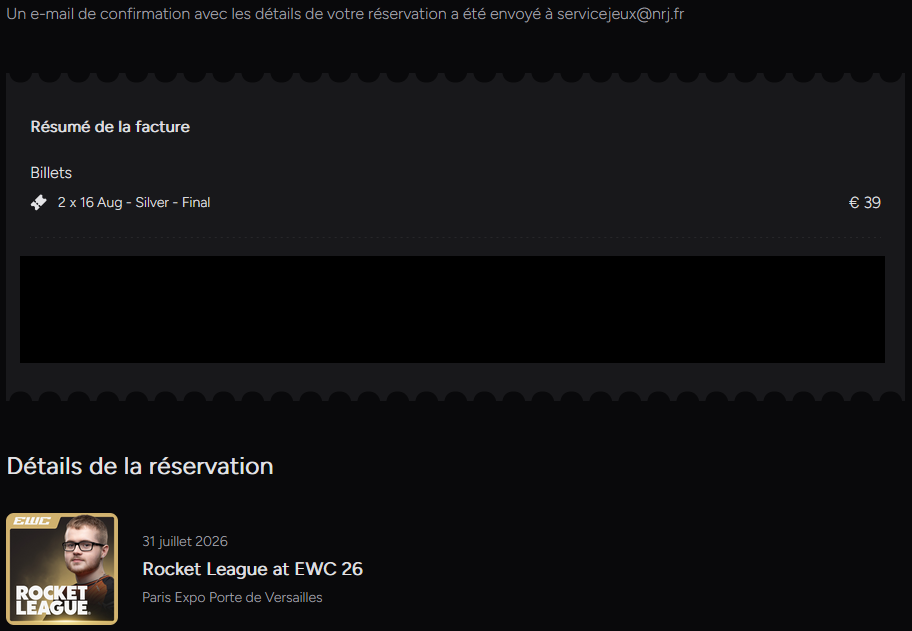The width and height of the screenshot is (912, 631).
Task: Click the € 39 ticket price
Action: click(x=865, y=202)
